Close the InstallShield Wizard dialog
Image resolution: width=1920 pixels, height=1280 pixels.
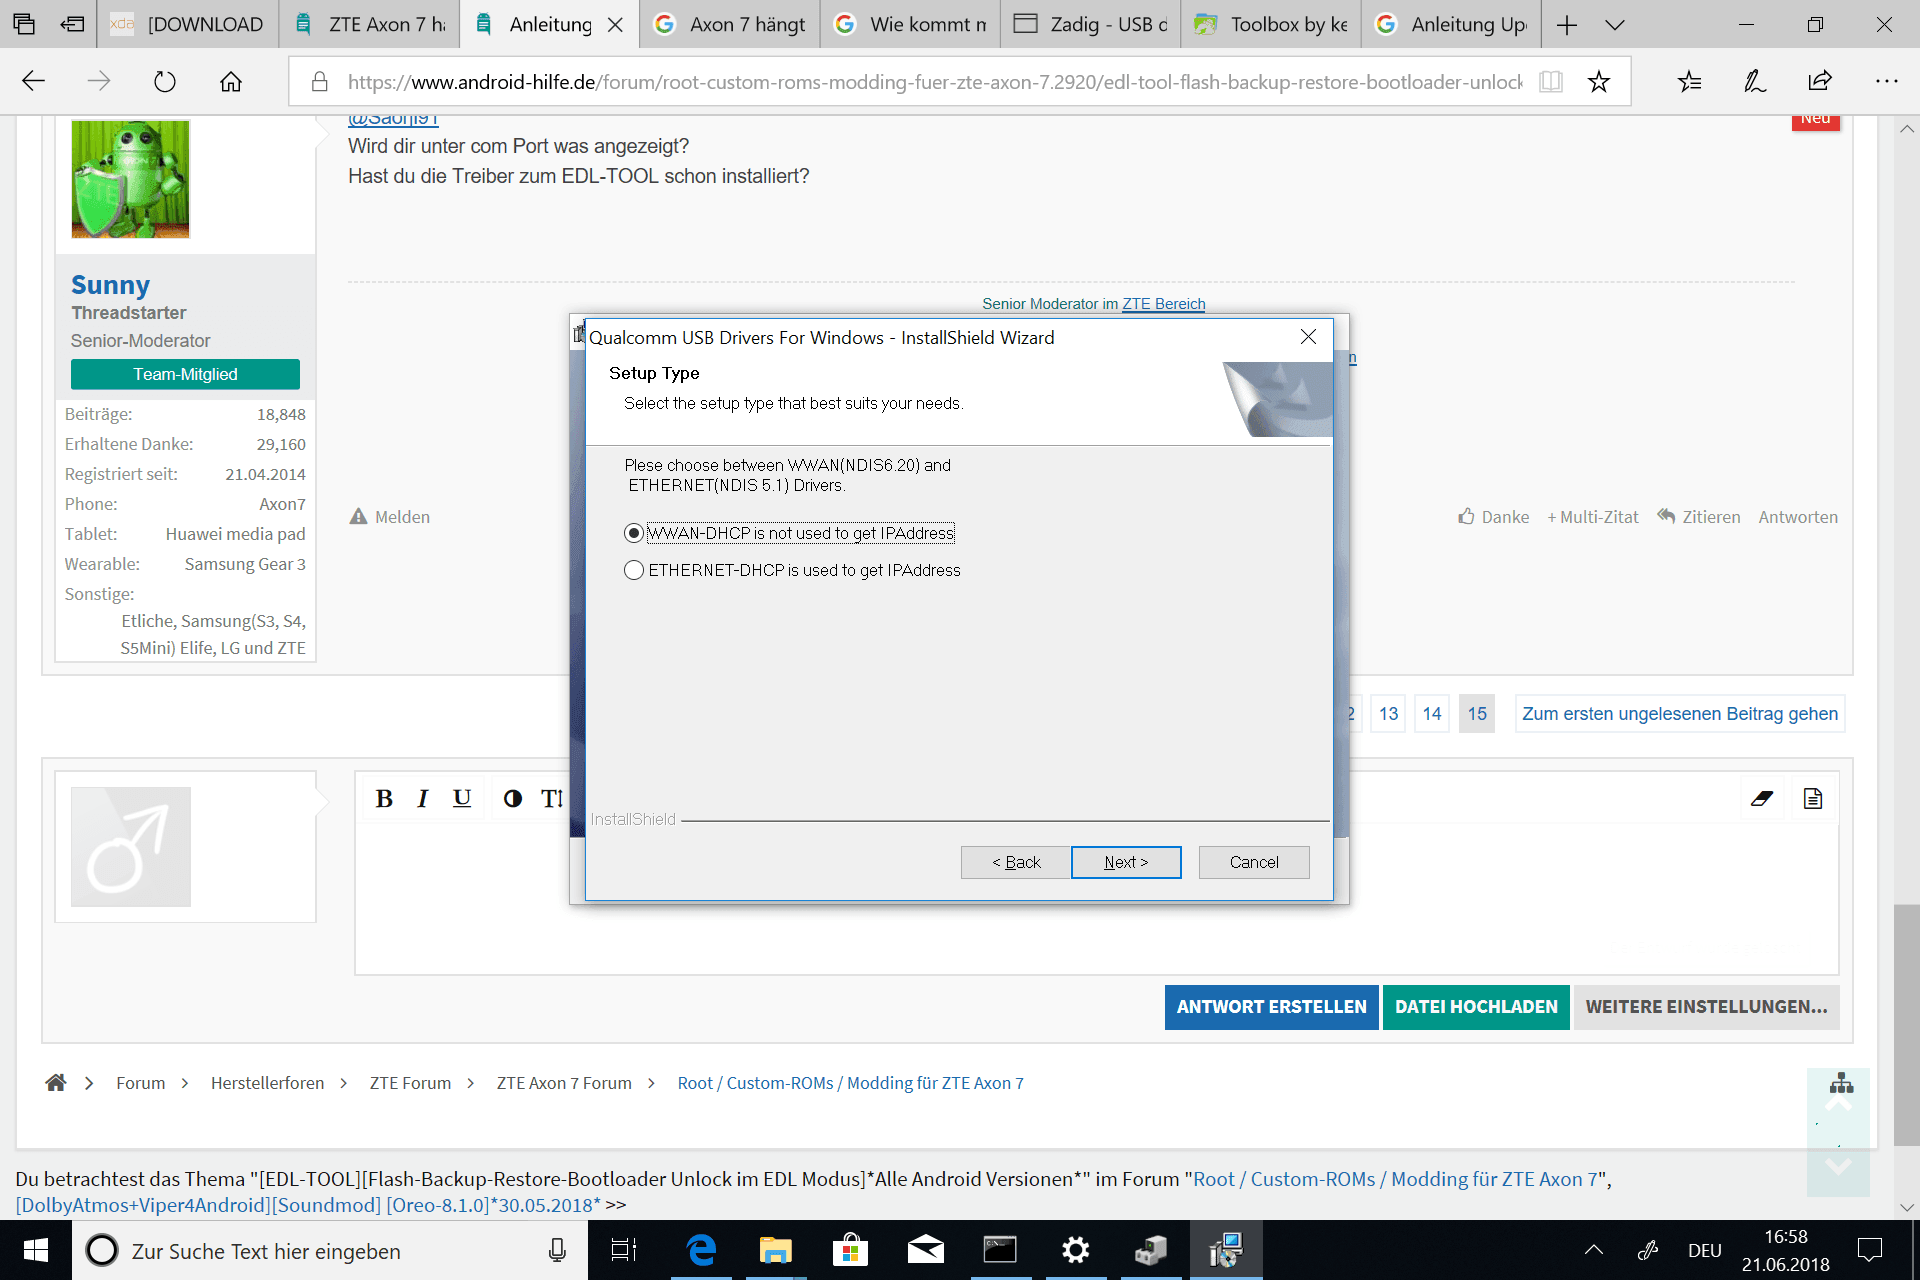pyautogui.click(x=1308, y=337)
